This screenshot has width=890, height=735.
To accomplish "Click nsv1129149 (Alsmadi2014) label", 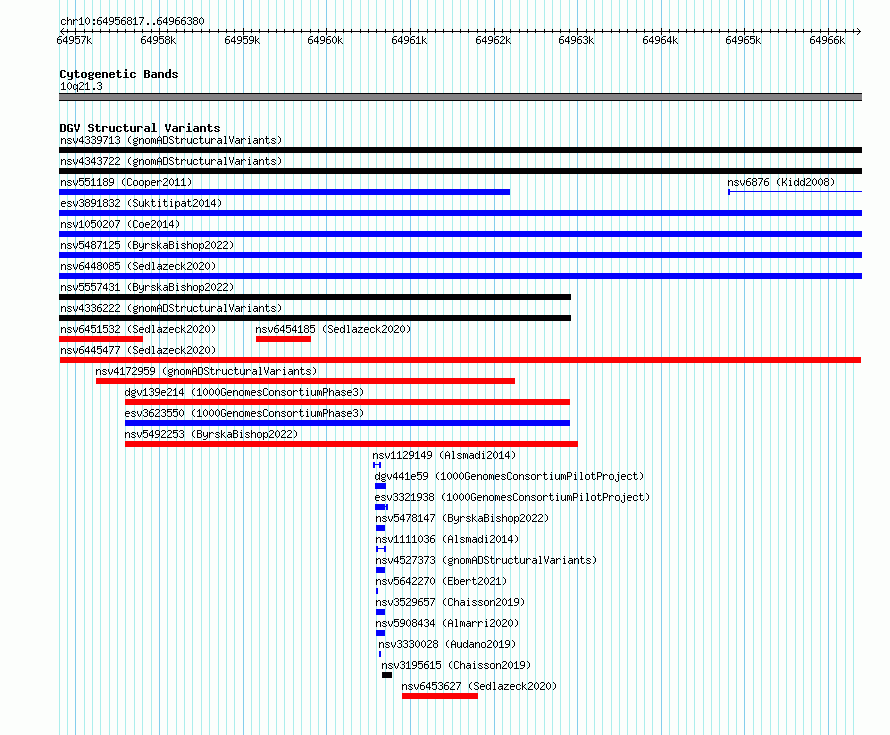I will [x=444, y=455].
